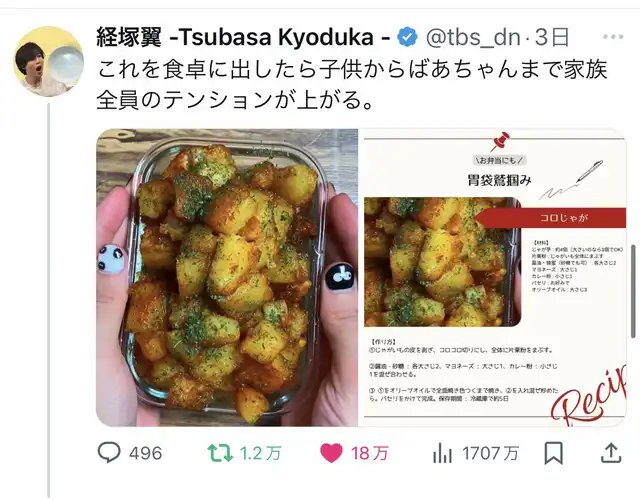Image resolution: width=640 pixels, height=500 pixels.
Task: Click the 496 reply count
Action: coord(145,453)
